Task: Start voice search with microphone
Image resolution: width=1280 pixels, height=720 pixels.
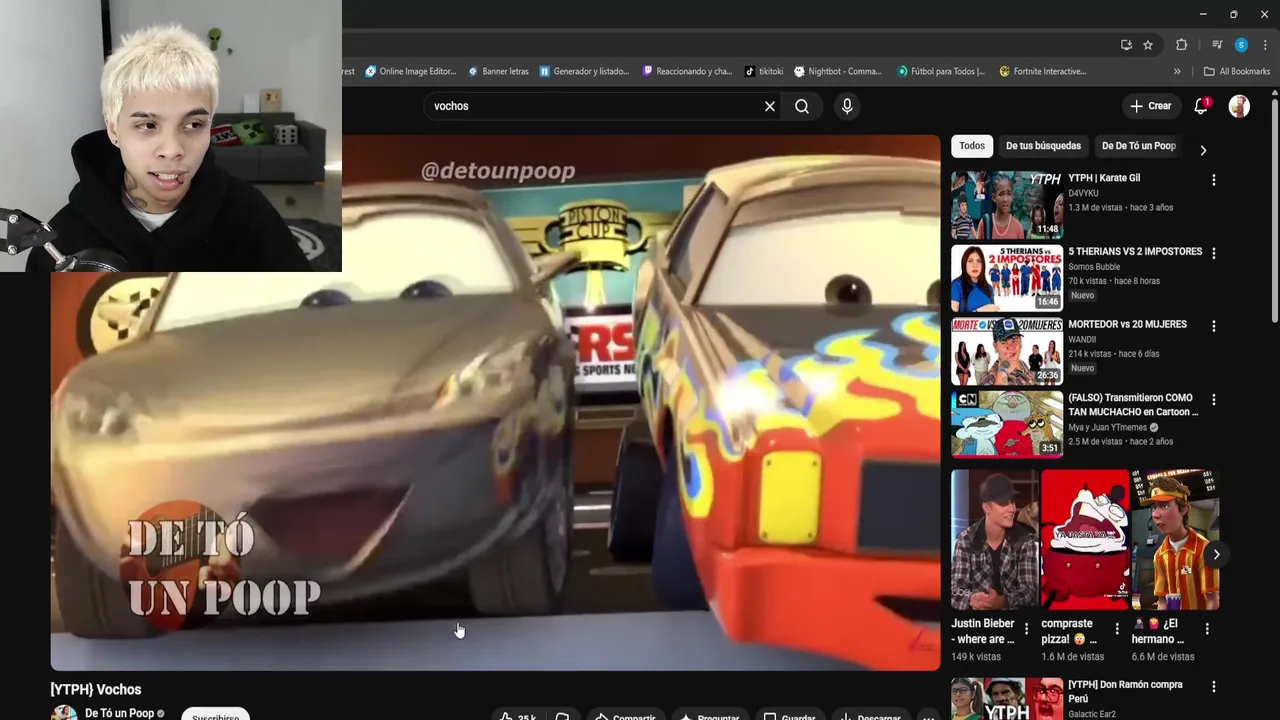Action: click(847, 106)
